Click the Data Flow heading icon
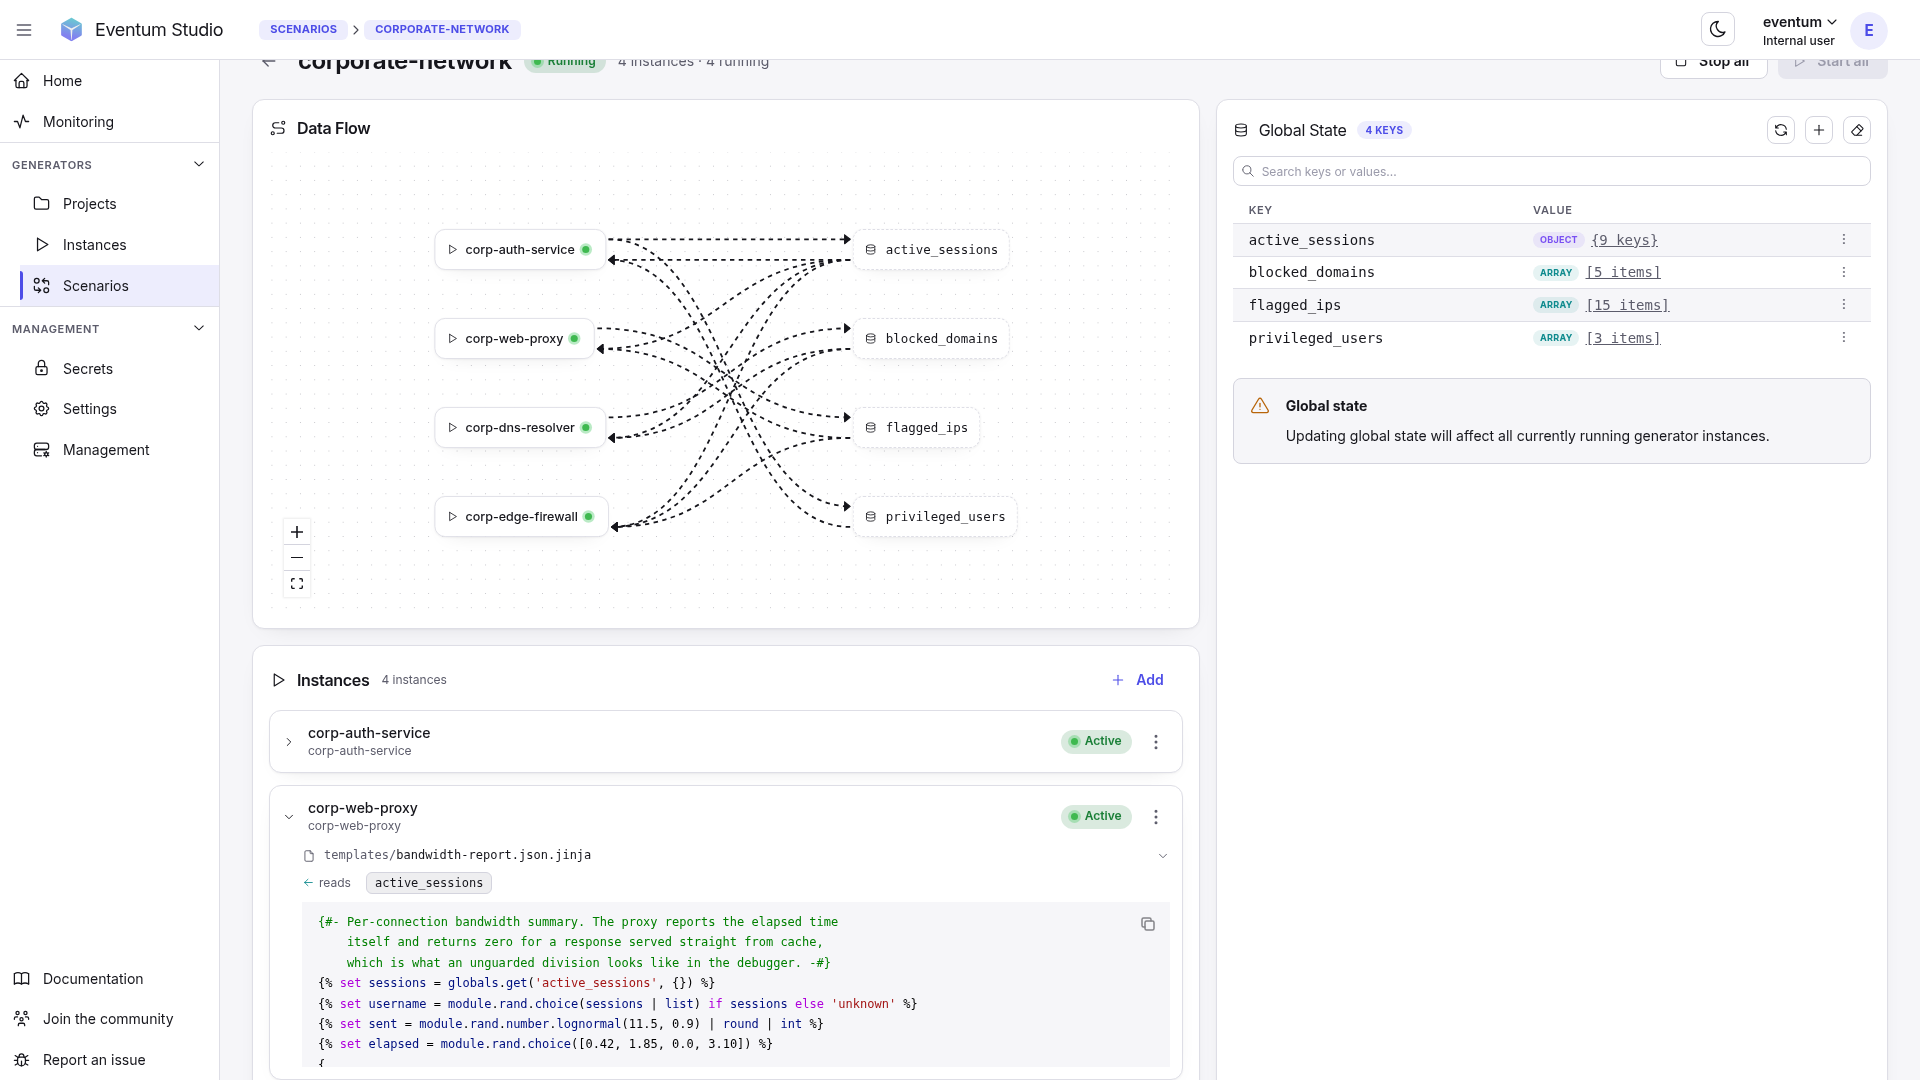The width and height of the screenshot is (1920, 1080). click(278, 128)
